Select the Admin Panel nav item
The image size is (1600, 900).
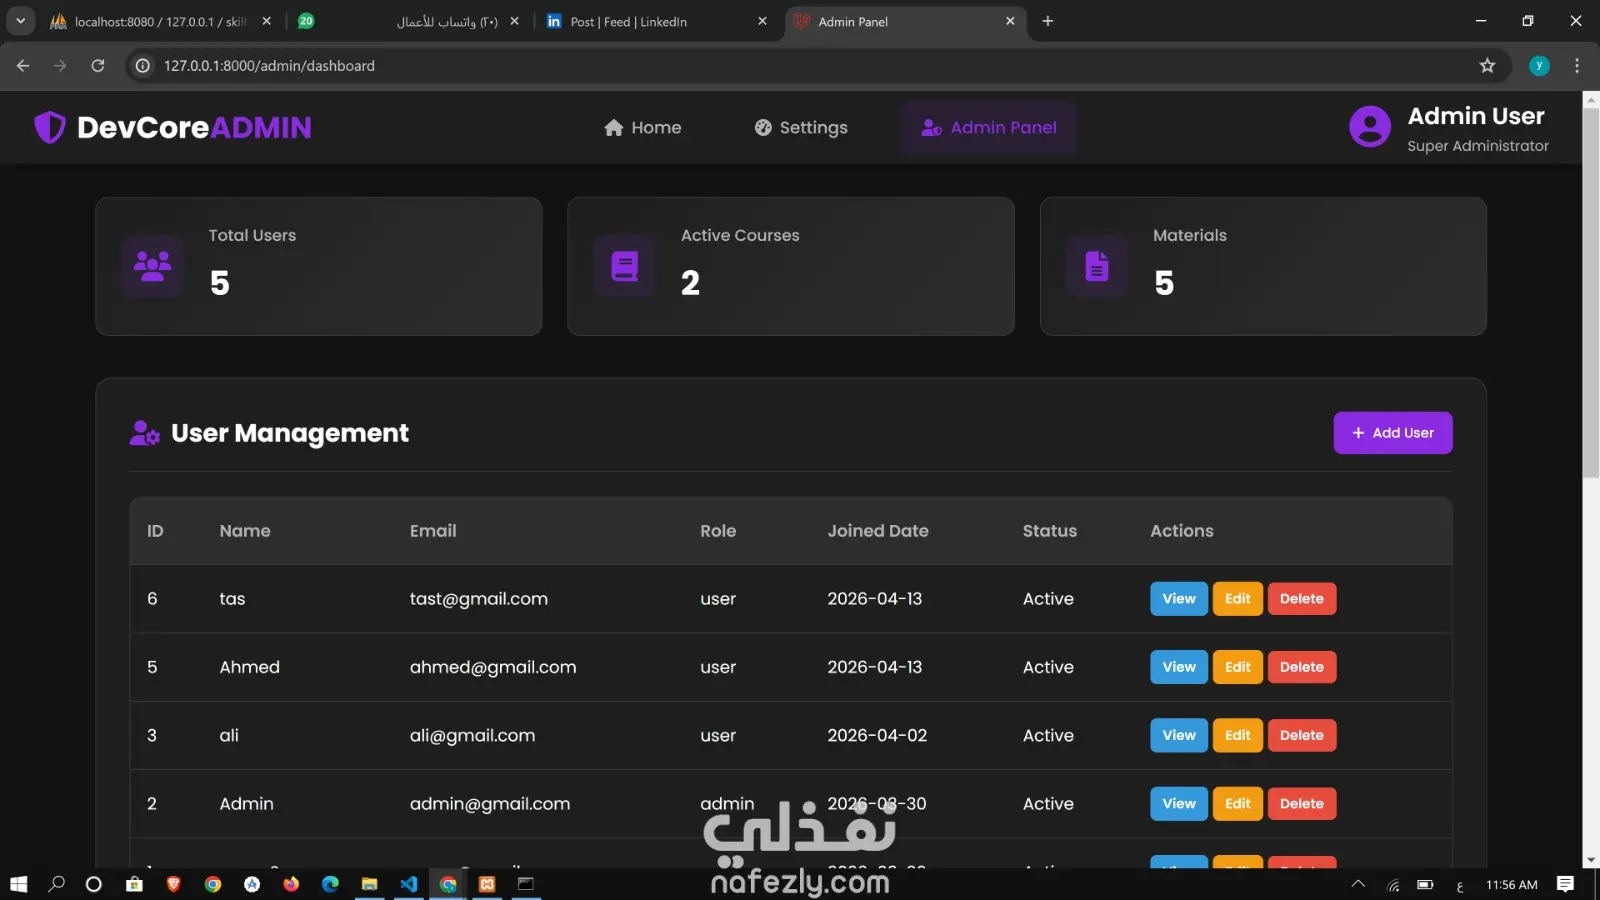pos(988,128)
